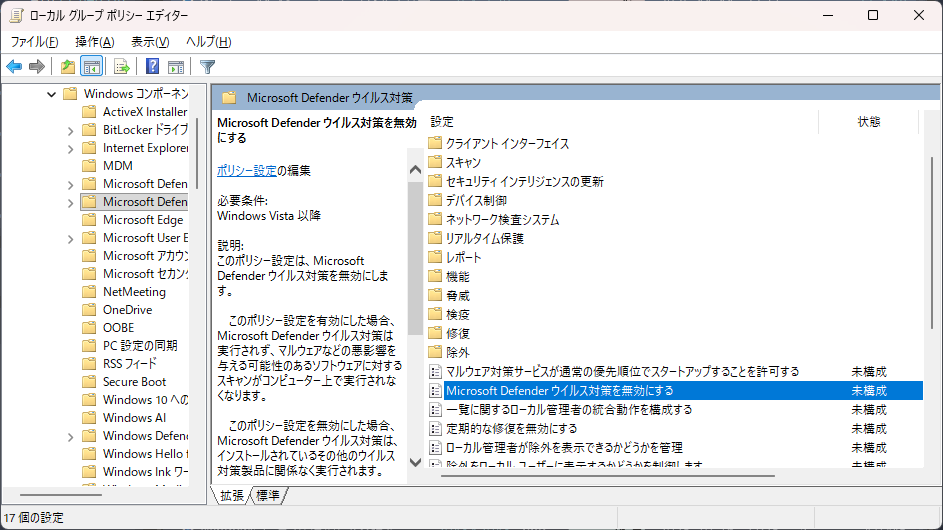Select the リアルタイム保護 folder
This screenshot has width=943, height=530.
(x=484, y=238)
